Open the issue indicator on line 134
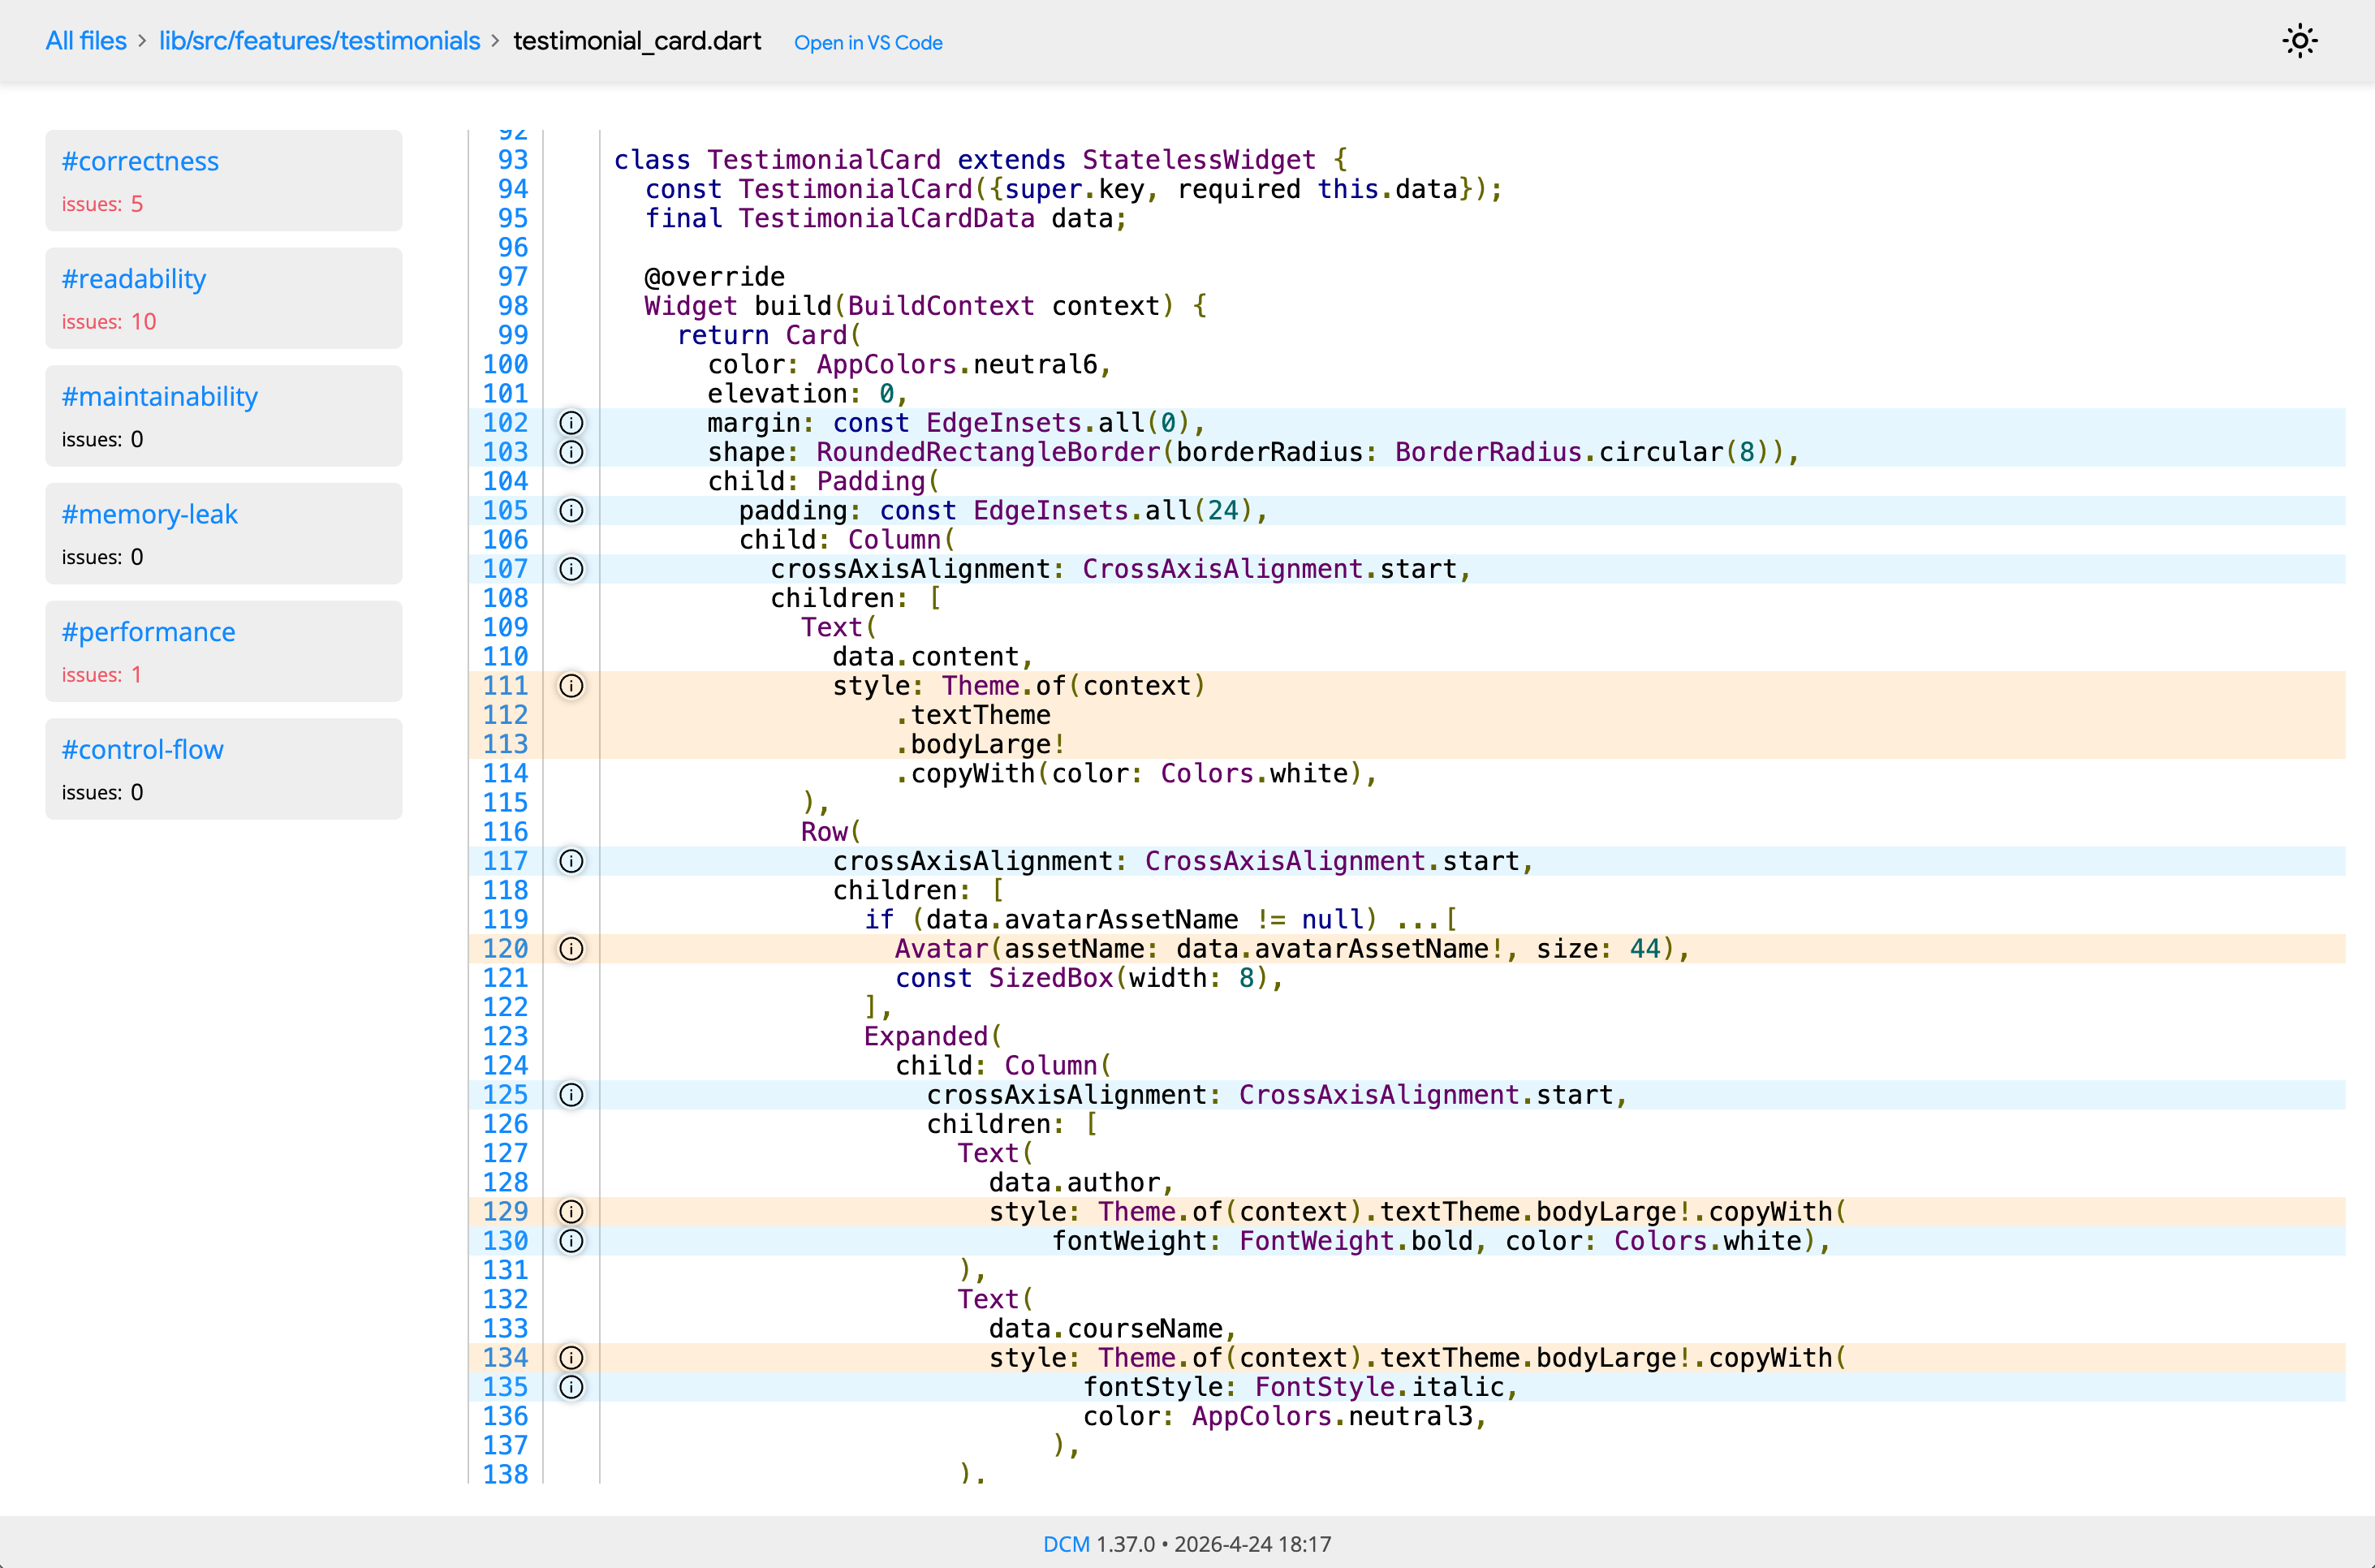The height and width of the screenshot is (1568, 2375). point(571,1357)
